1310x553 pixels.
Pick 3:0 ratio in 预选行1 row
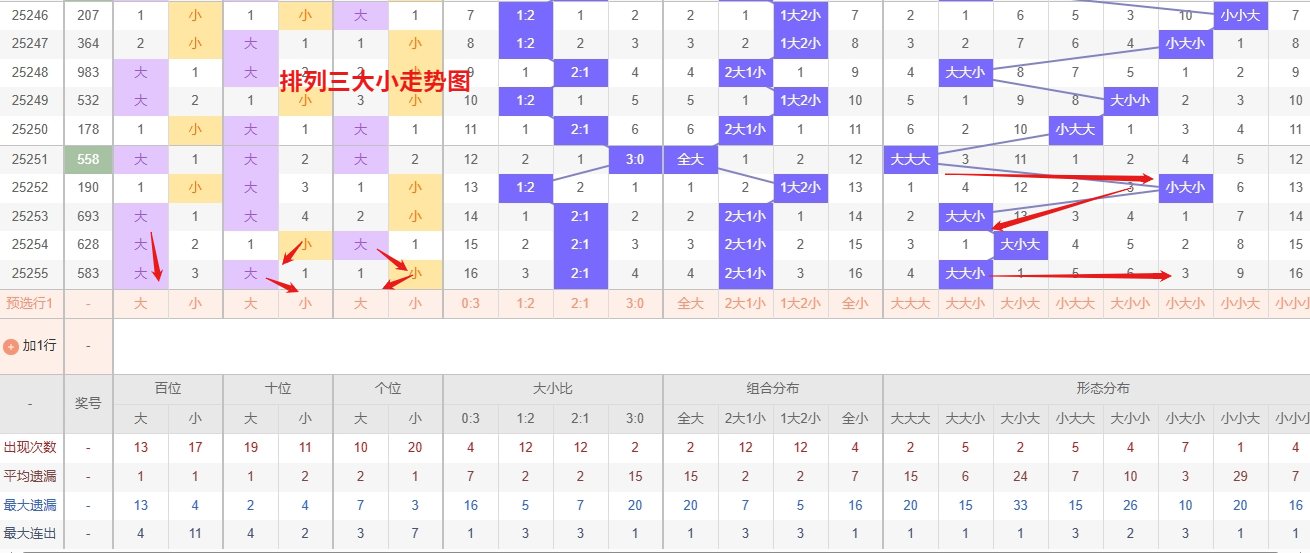pos(635,303)
